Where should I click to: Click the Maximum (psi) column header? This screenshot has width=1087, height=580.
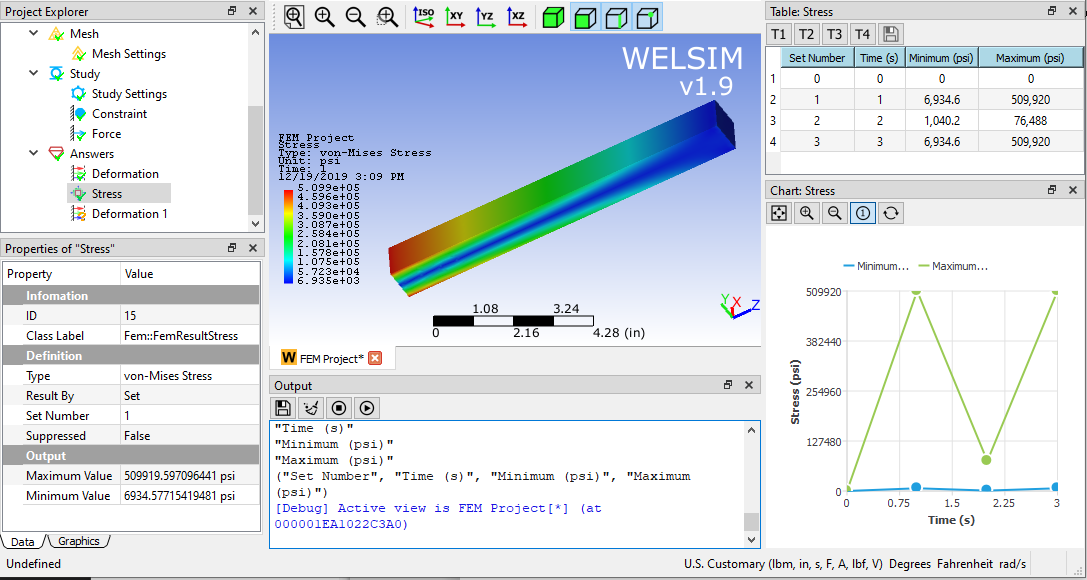[x=1031, y=58]
